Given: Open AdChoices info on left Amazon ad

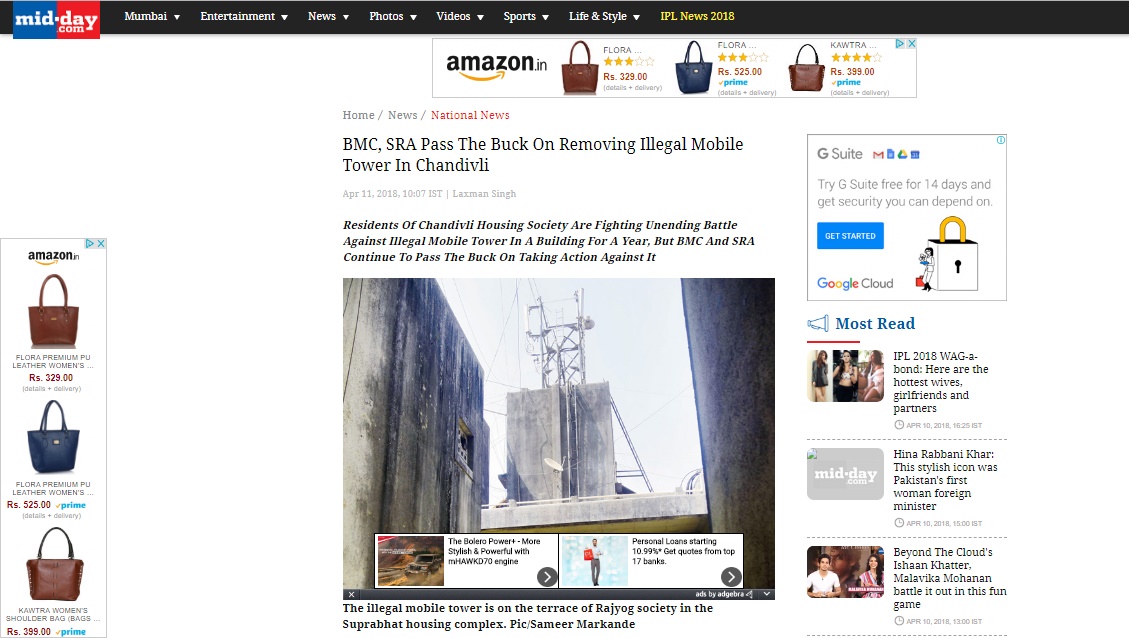Looking at the screenshot, I should pos(91,243).
